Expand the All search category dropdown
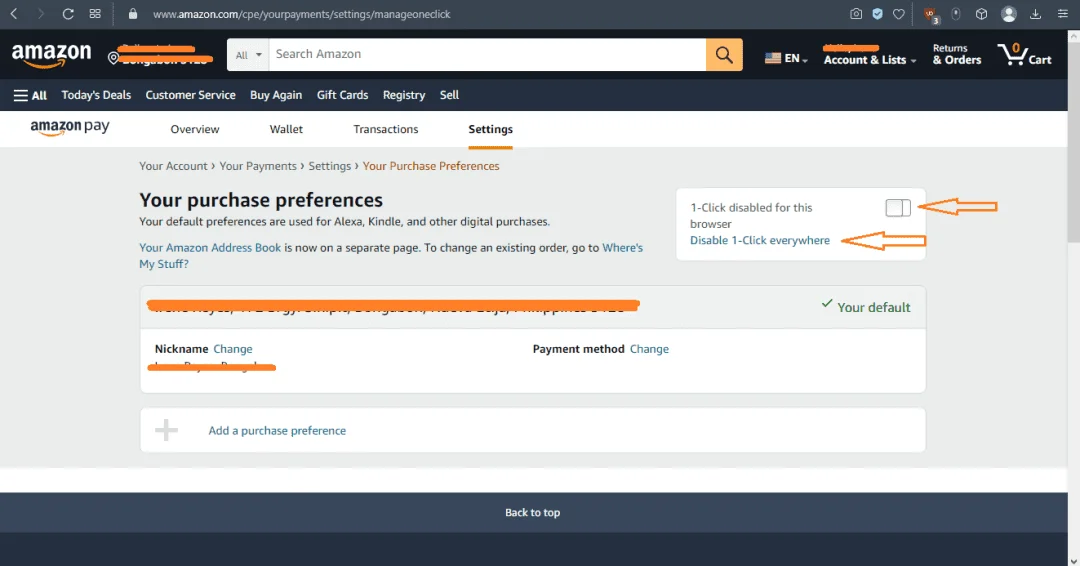This screenshot has height=566, width=1080. (x=248, y=54)
